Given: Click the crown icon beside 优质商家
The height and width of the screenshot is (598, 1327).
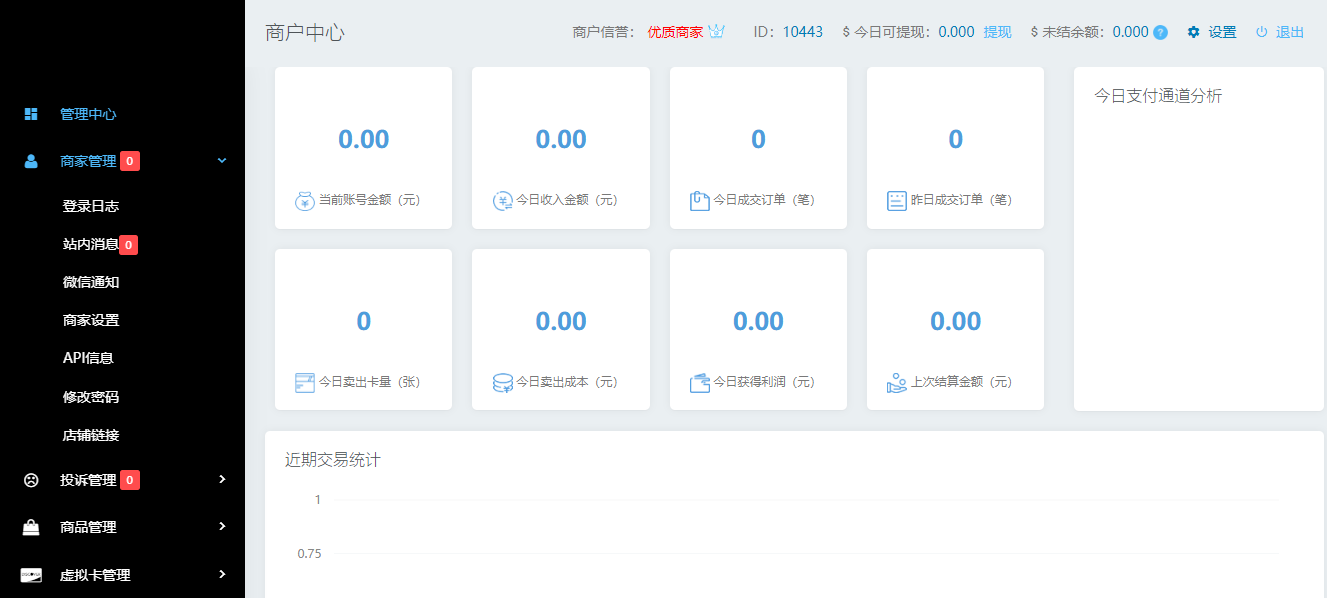Looking at the screenshot, I should coord(716,31).
